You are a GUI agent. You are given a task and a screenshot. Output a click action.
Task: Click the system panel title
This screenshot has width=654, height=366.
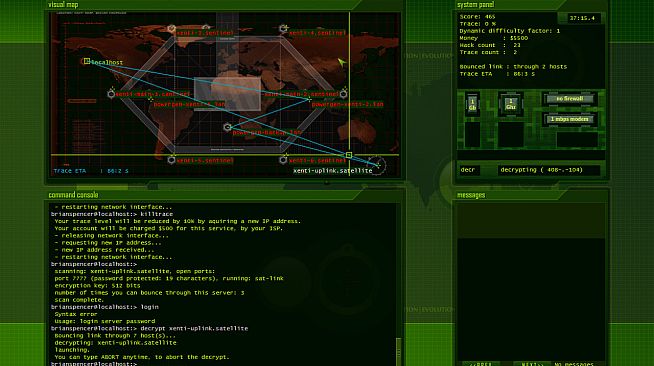click(475, 5)
